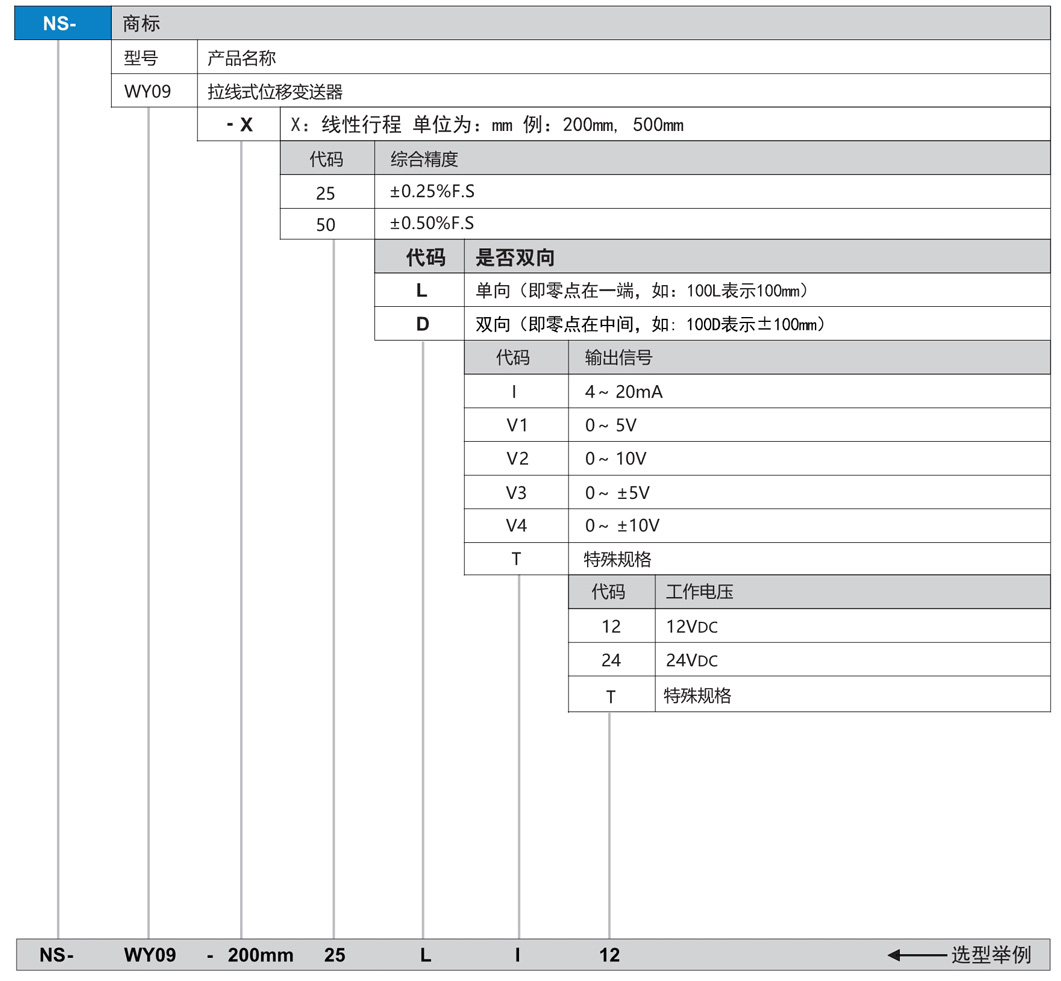The image size is (1061, 981).
Task: Click the ±0.25%F.S accuracy value
Action: click(431, 192)
